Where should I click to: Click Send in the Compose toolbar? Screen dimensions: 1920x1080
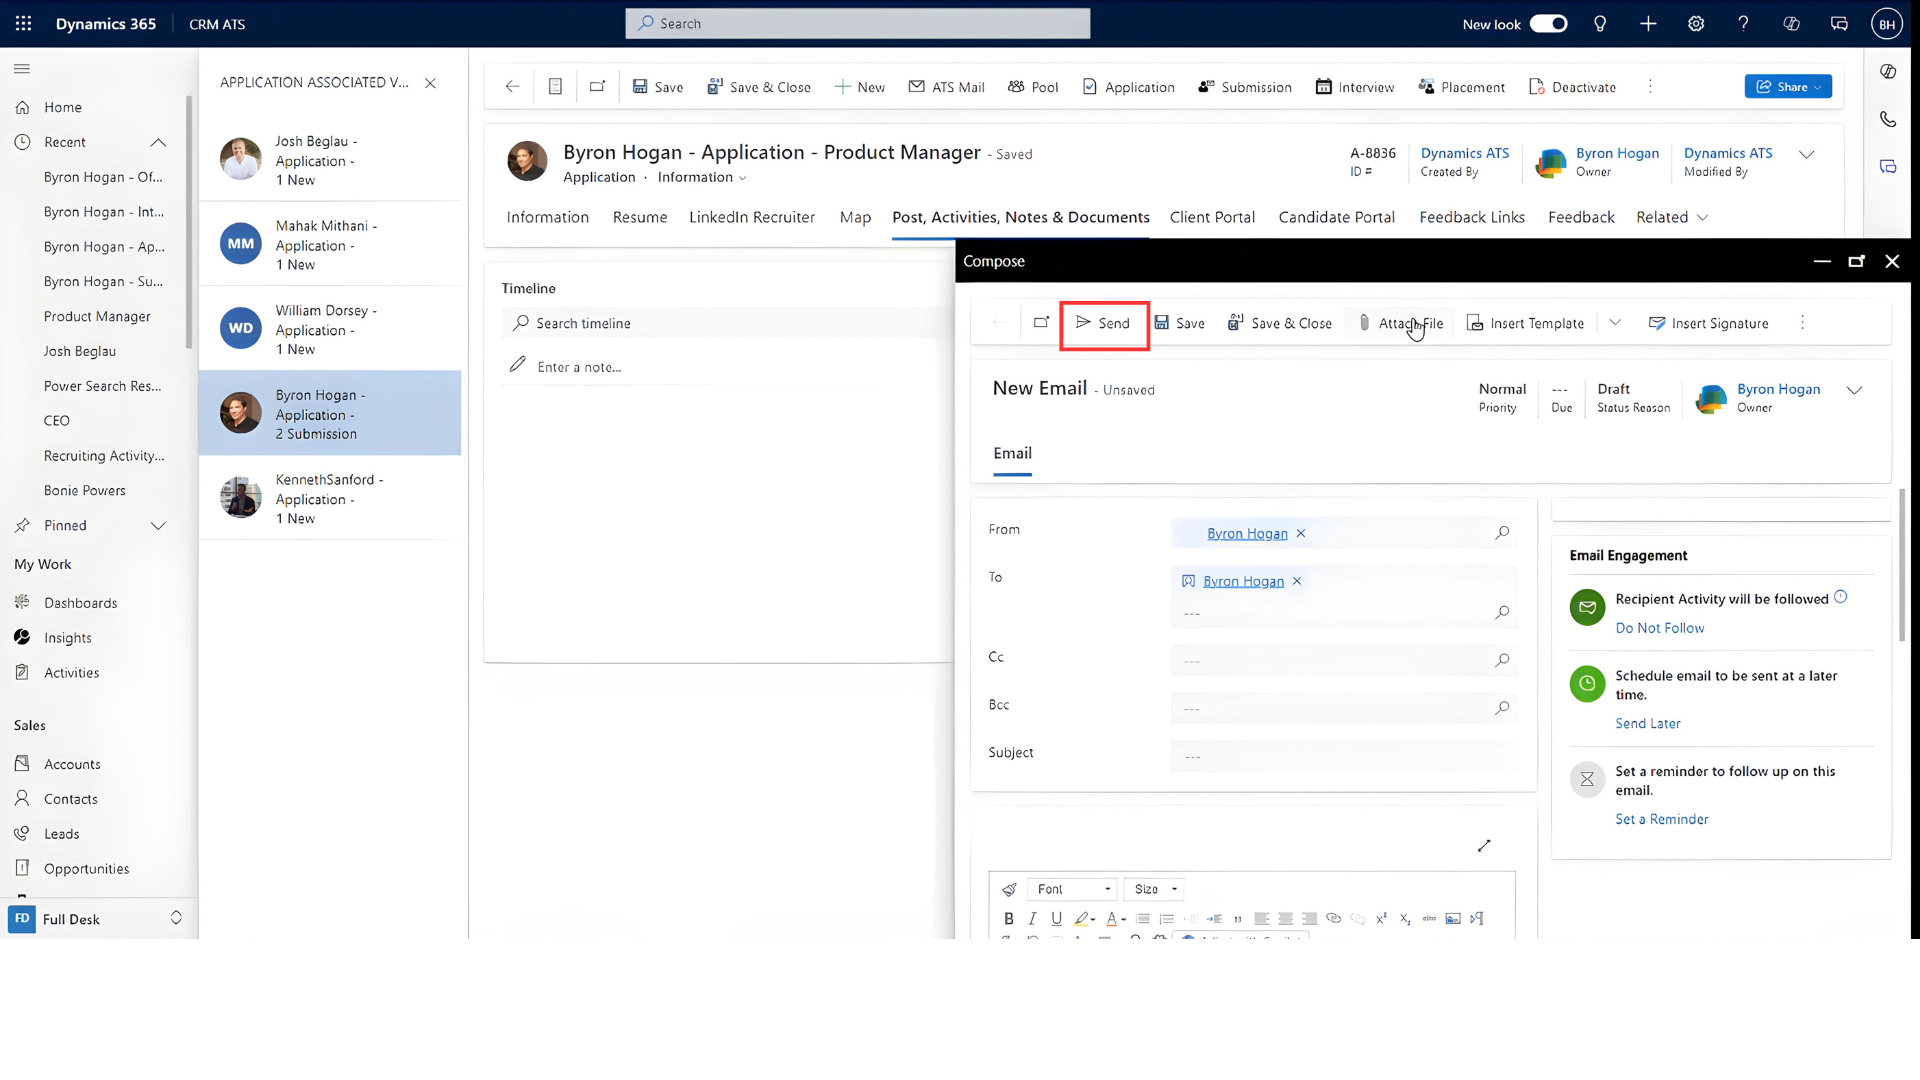pos(1103,323)
